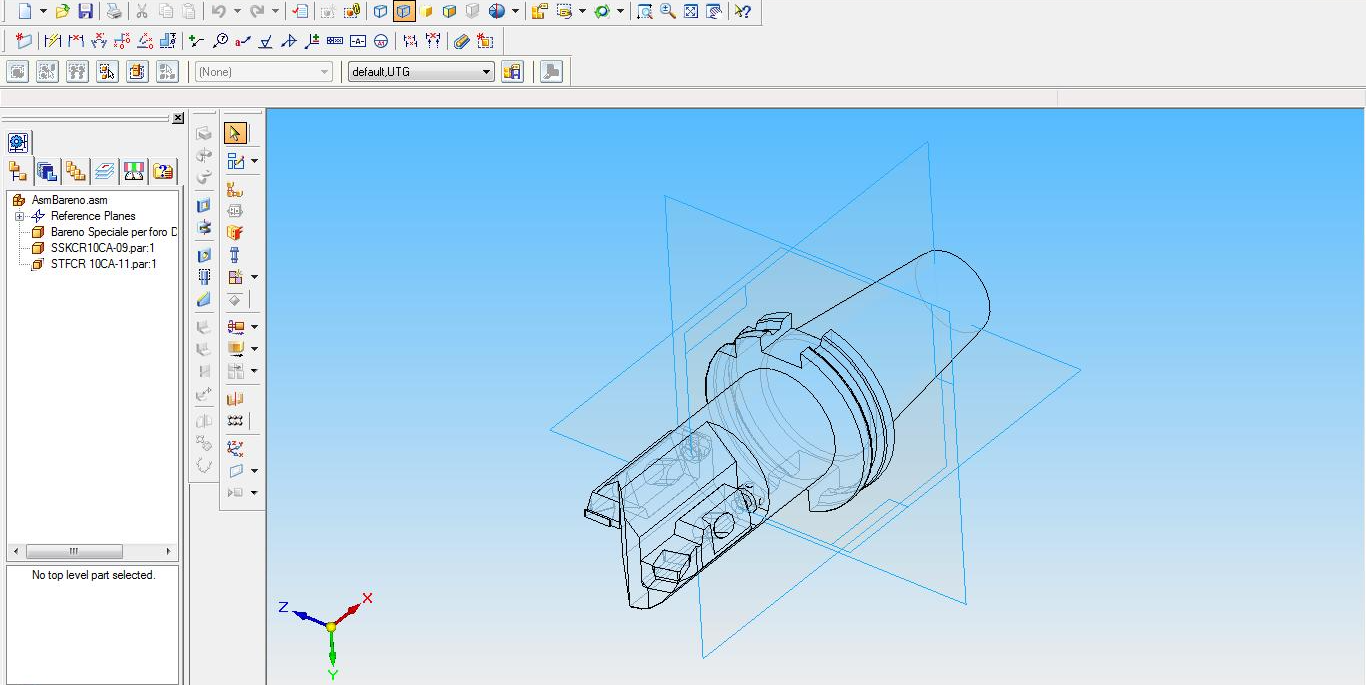Image resolution: width=1366 pixels, height=685 pixels.
Task: Click the Undo icon
Action: 218,11
